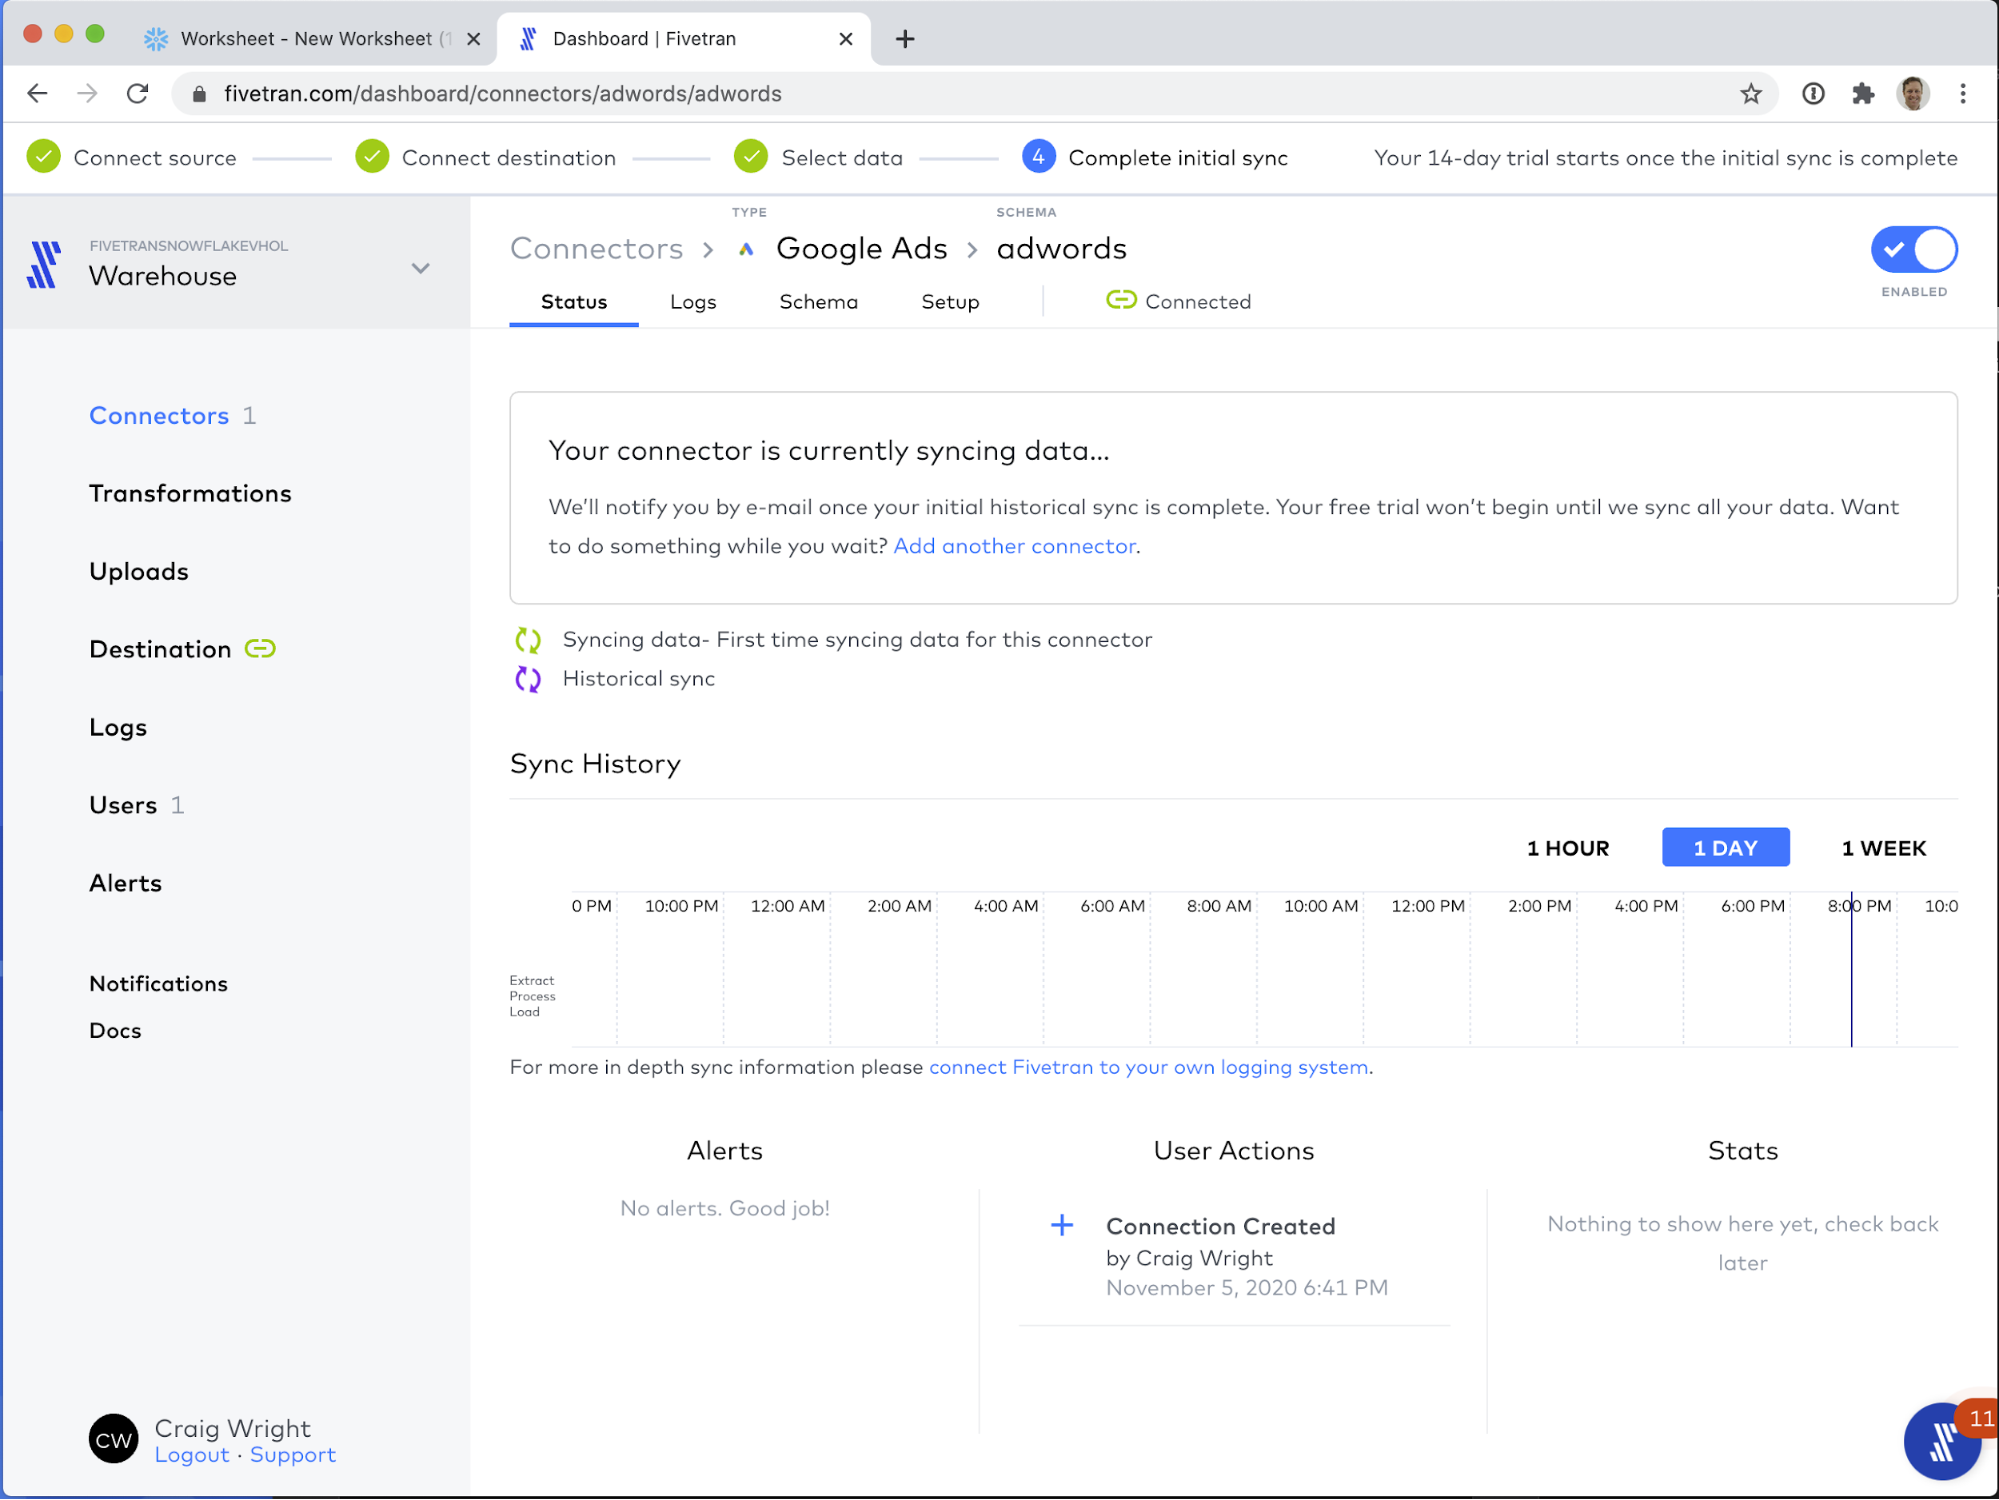The image size is (1999, 1500).
Task: Click the Add another connector link
Action: pos(1014,546)
